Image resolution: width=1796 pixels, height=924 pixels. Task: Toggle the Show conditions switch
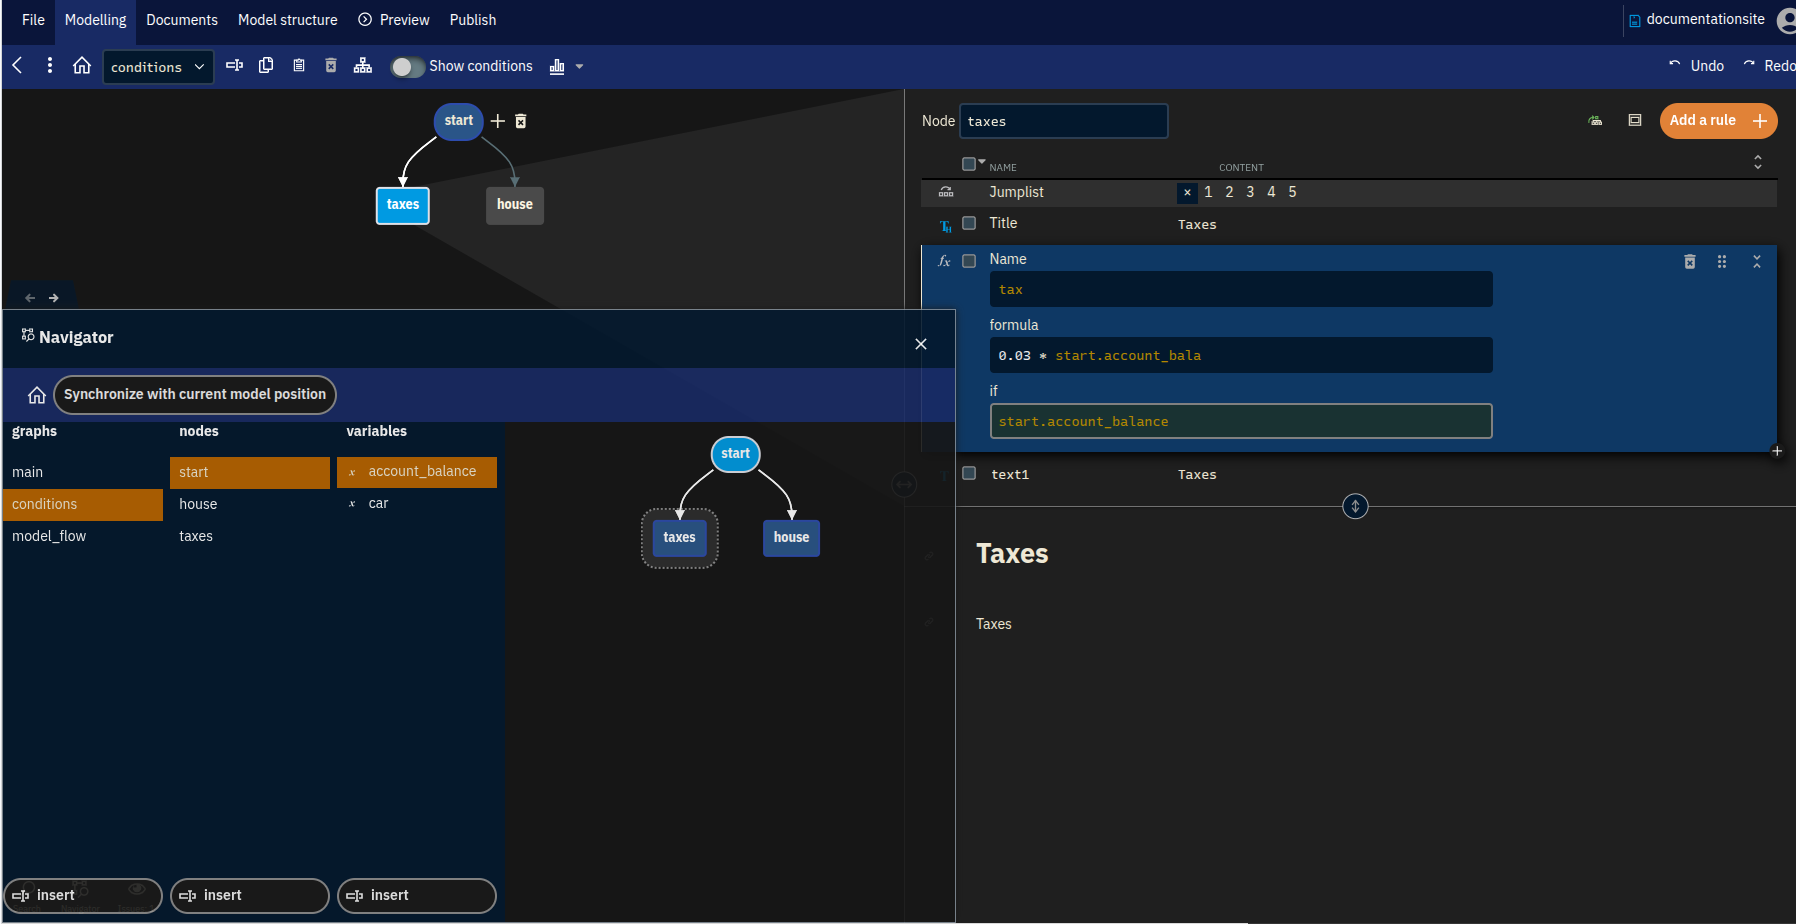coord(406,67)
